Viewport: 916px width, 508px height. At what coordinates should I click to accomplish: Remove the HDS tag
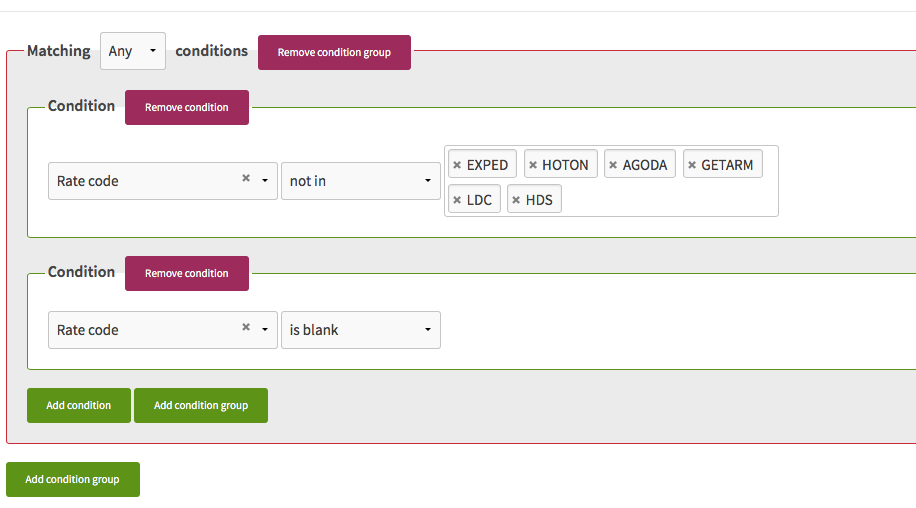click(516, 200)
